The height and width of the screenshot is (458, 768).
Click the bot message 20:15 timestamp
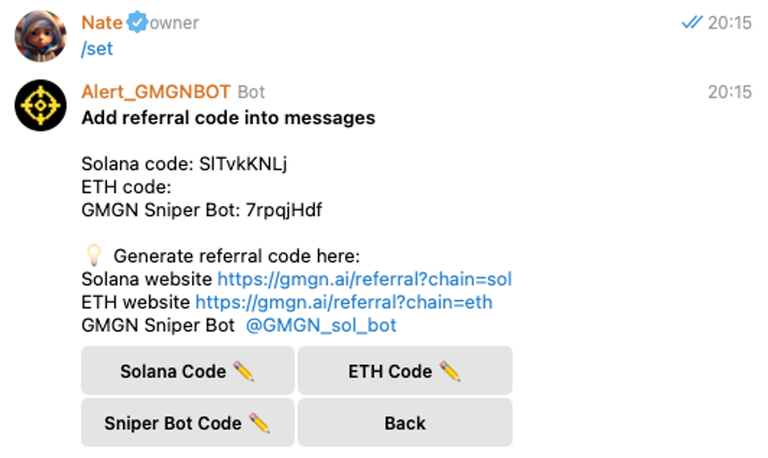click(x=729, y=92)
